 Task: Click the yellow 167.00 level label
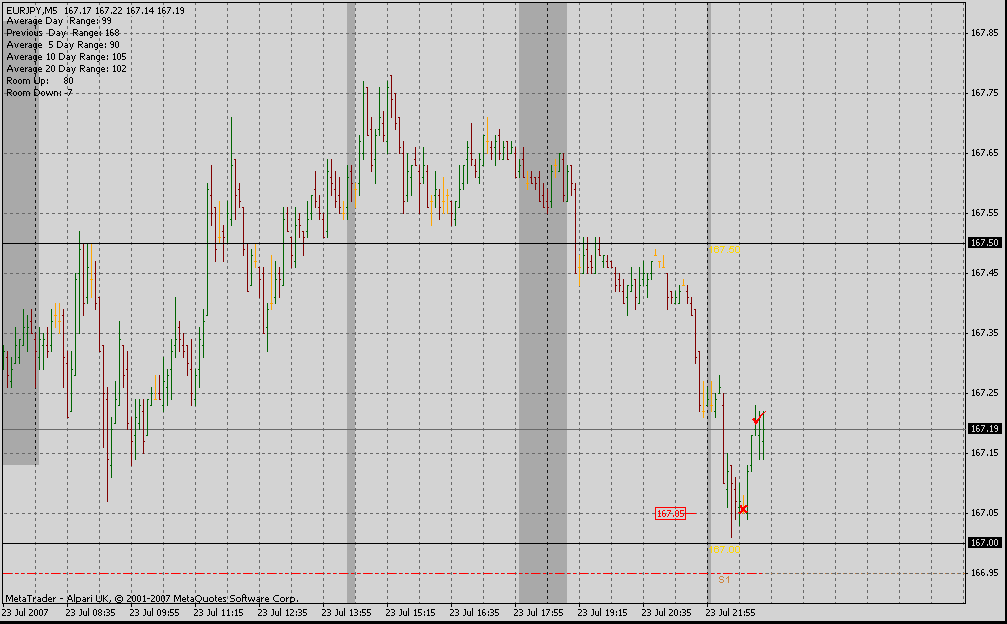(x=726, y=550)
